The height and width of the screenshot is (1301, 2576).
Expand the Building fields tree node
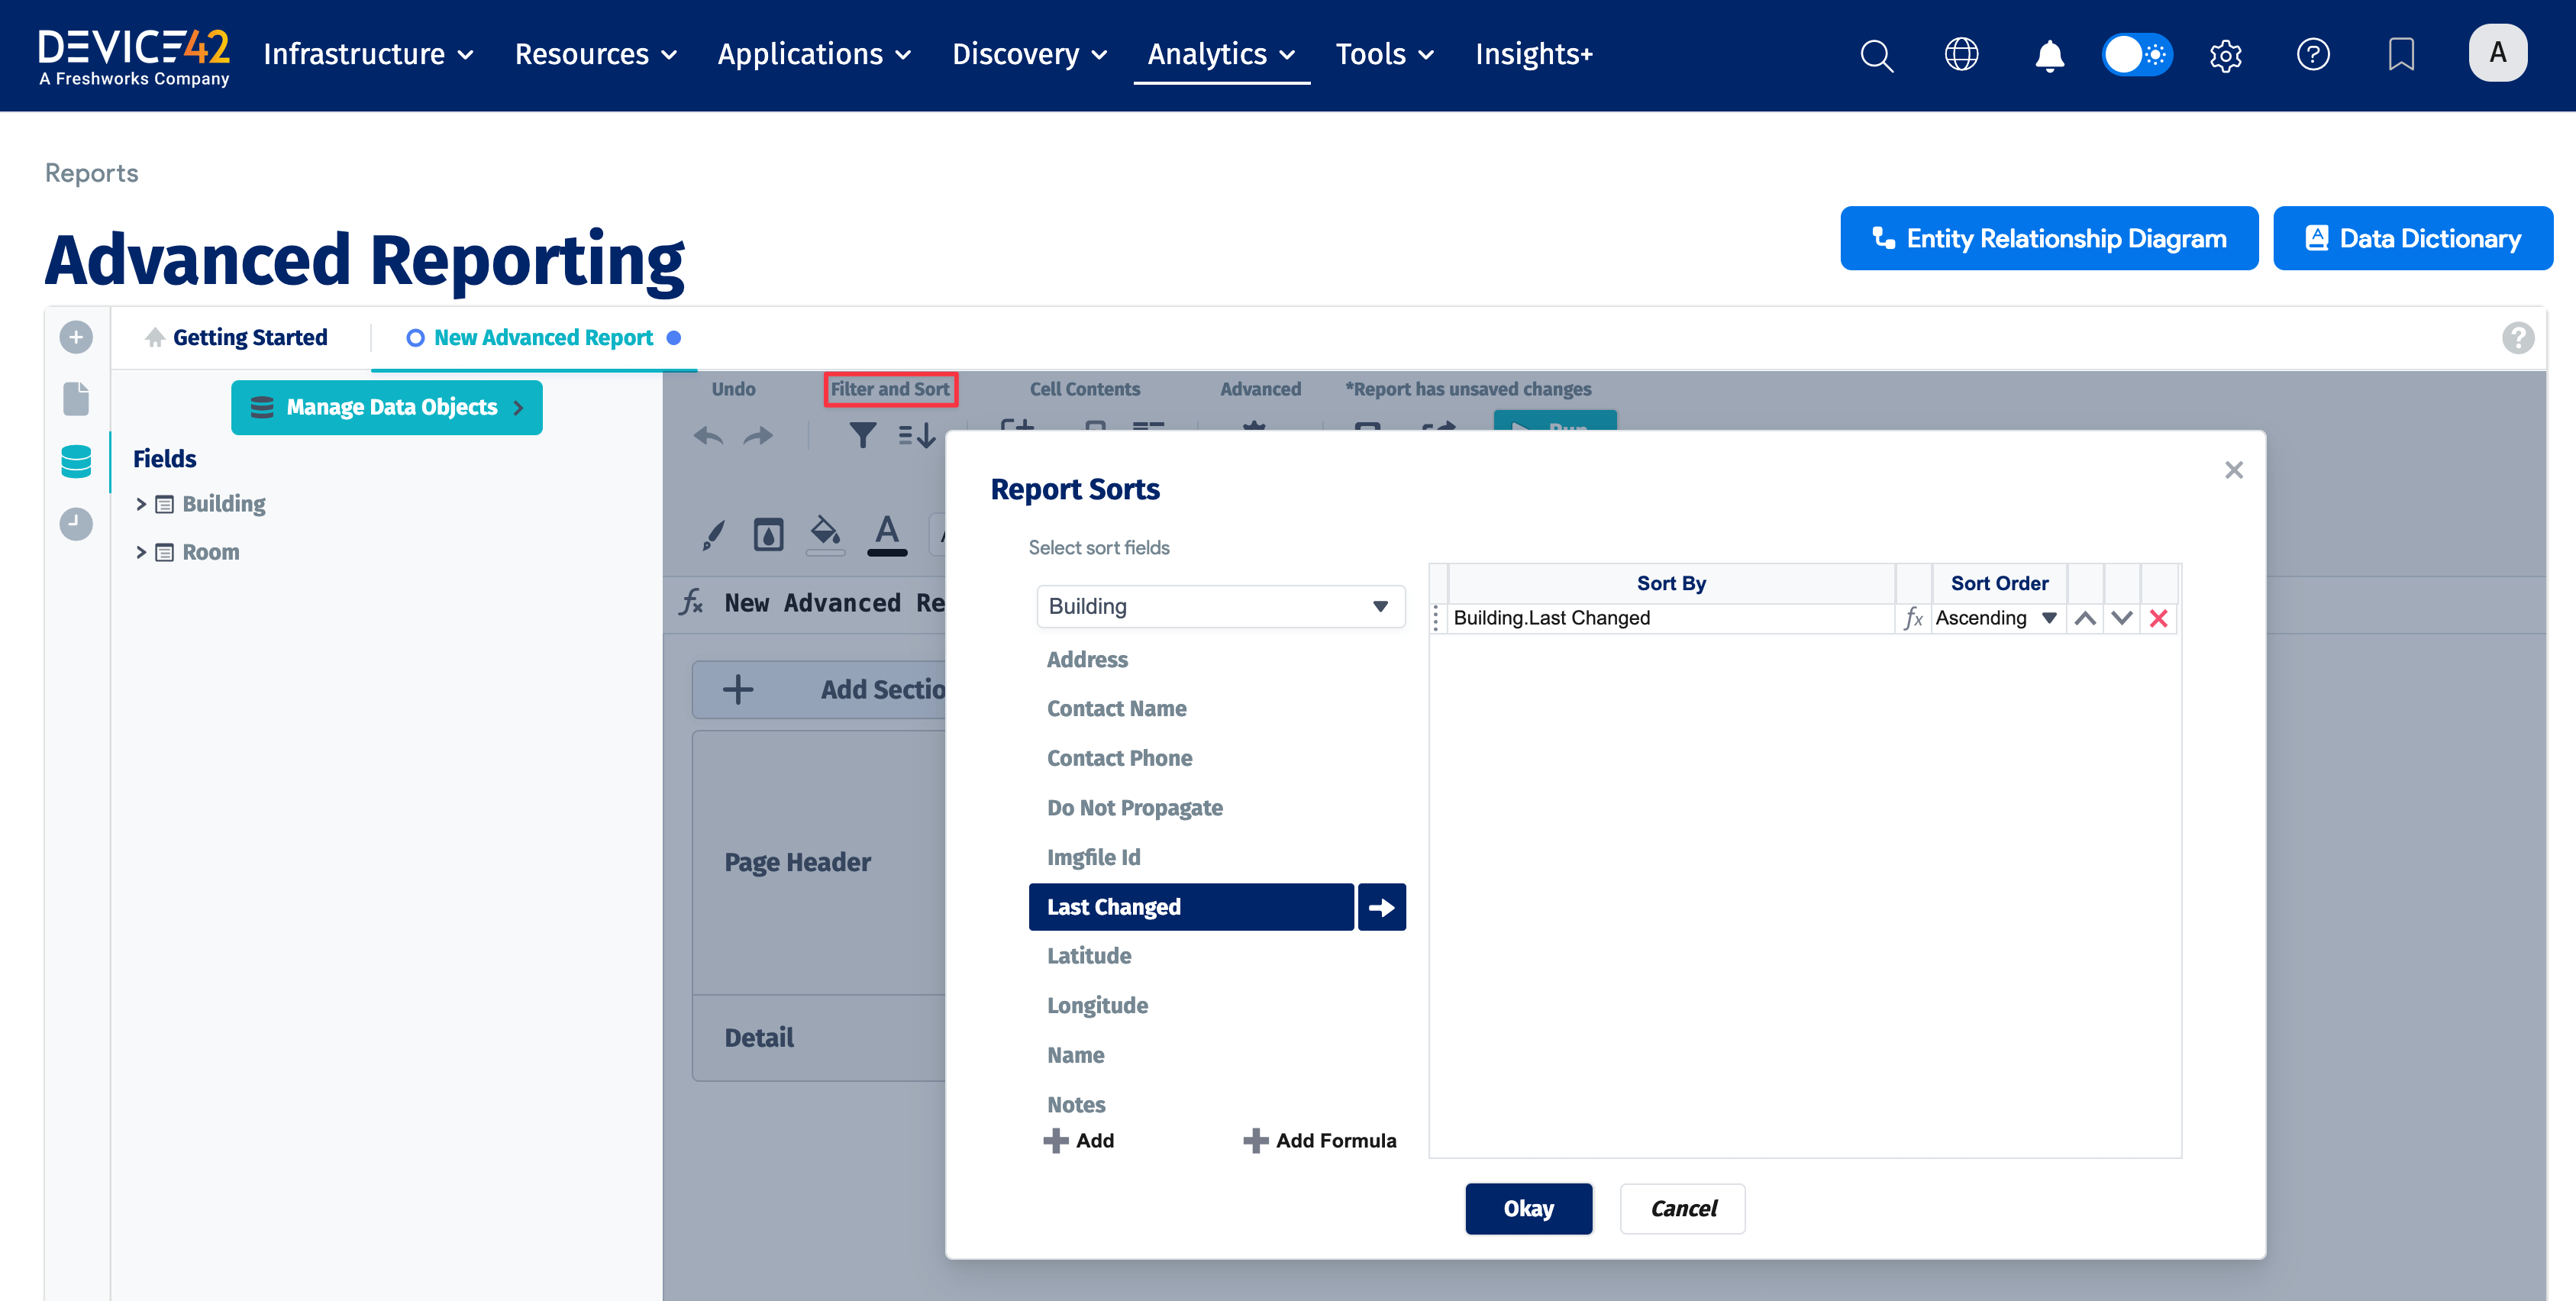(x=141, y=504)
